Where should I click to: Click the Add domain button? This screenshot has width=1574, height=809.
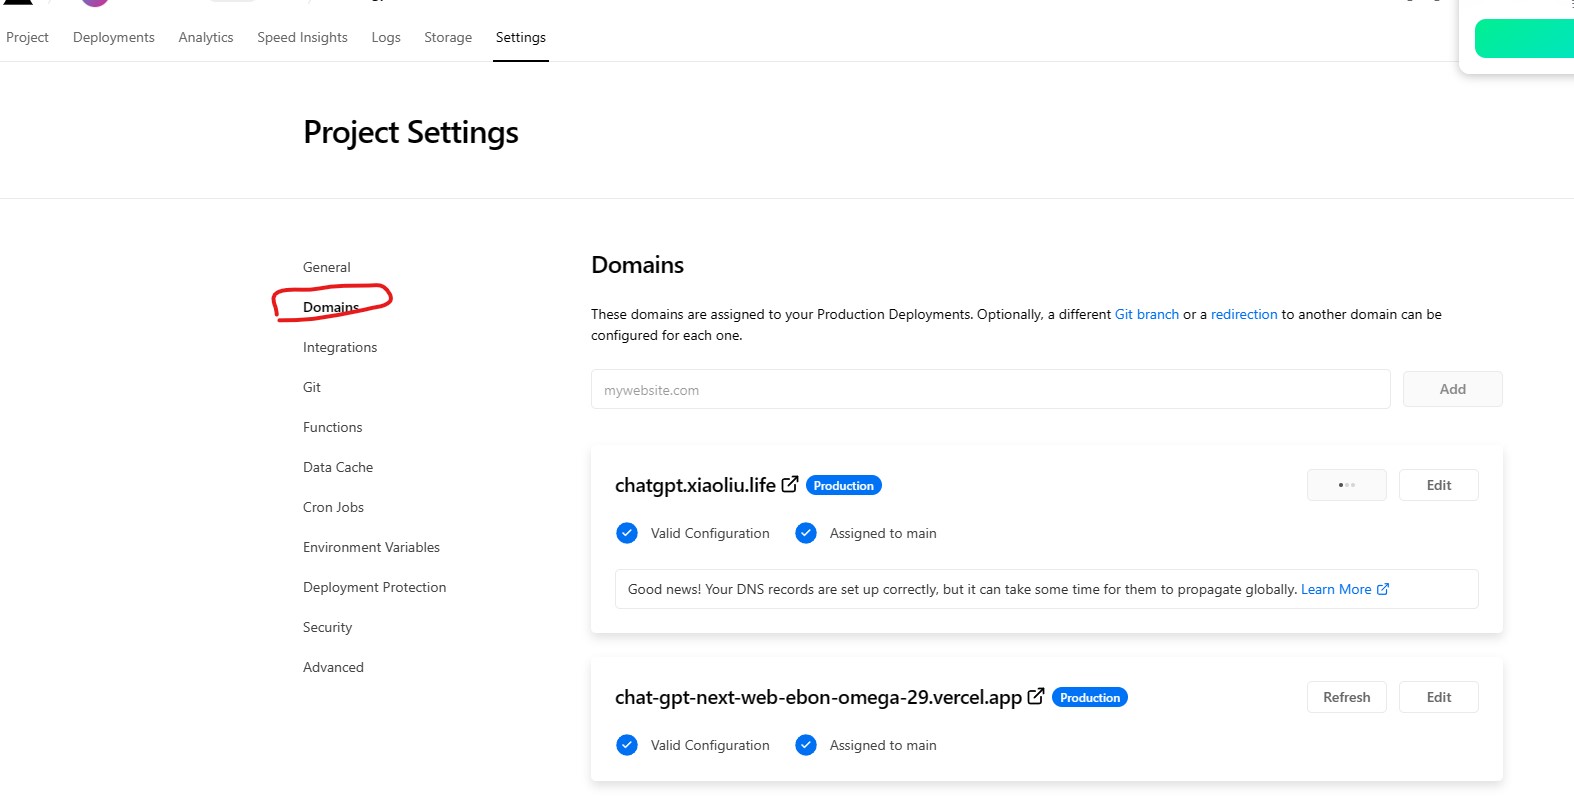(x=1452, y=389)
